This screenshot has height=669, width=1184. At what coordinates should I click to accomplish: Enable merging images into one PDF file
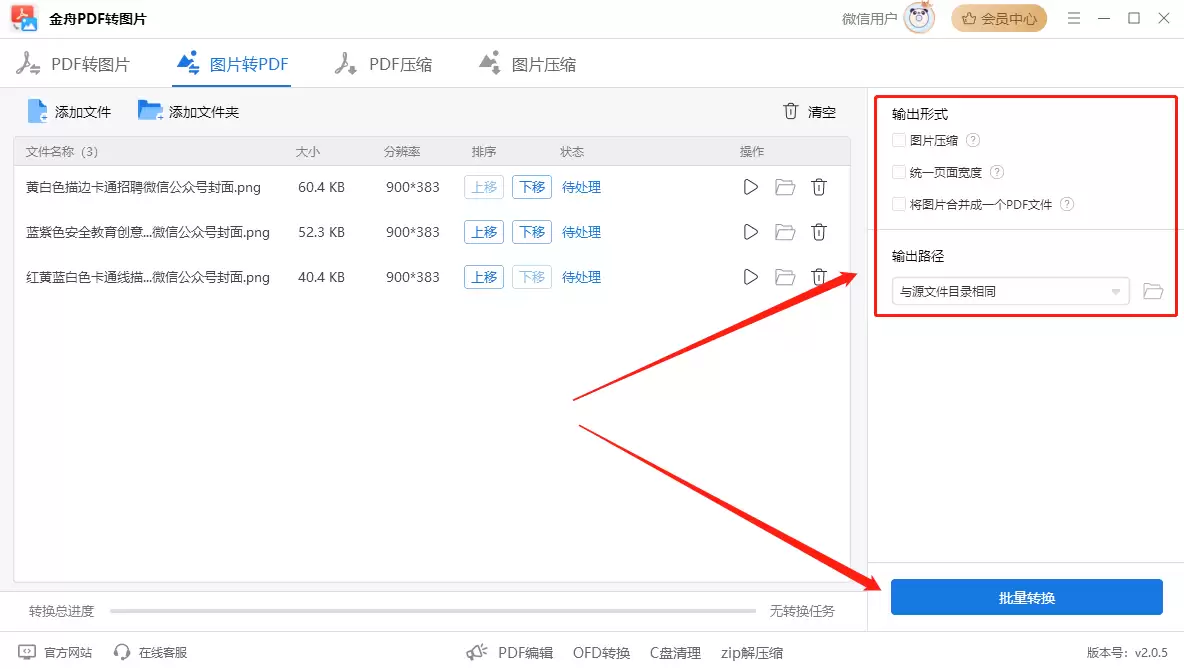[x=897, y=204]
